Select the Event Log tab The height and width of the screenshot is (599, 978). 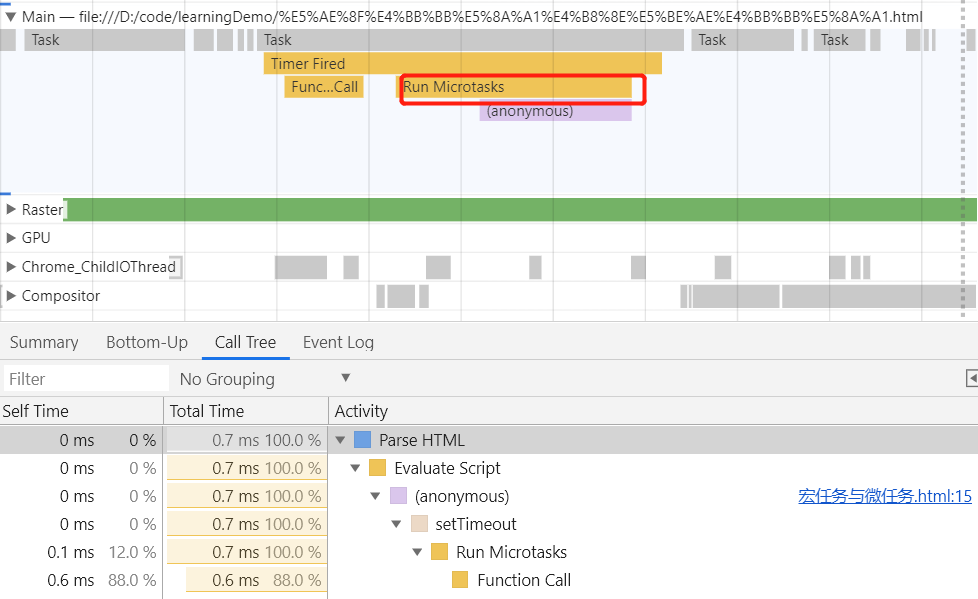(x=338, y=342)
